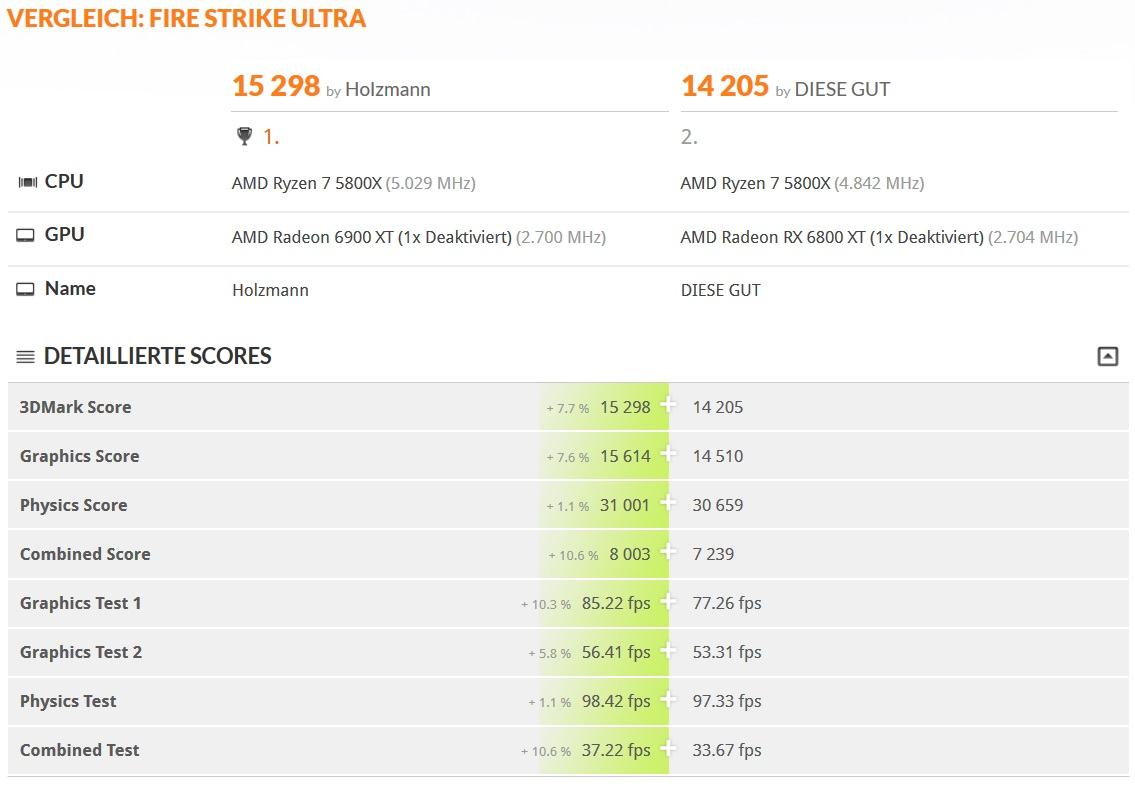Click DIESE GUT in the Name row
The height and width of the screenshot is (793, 1135).
[x=721, y=290]
